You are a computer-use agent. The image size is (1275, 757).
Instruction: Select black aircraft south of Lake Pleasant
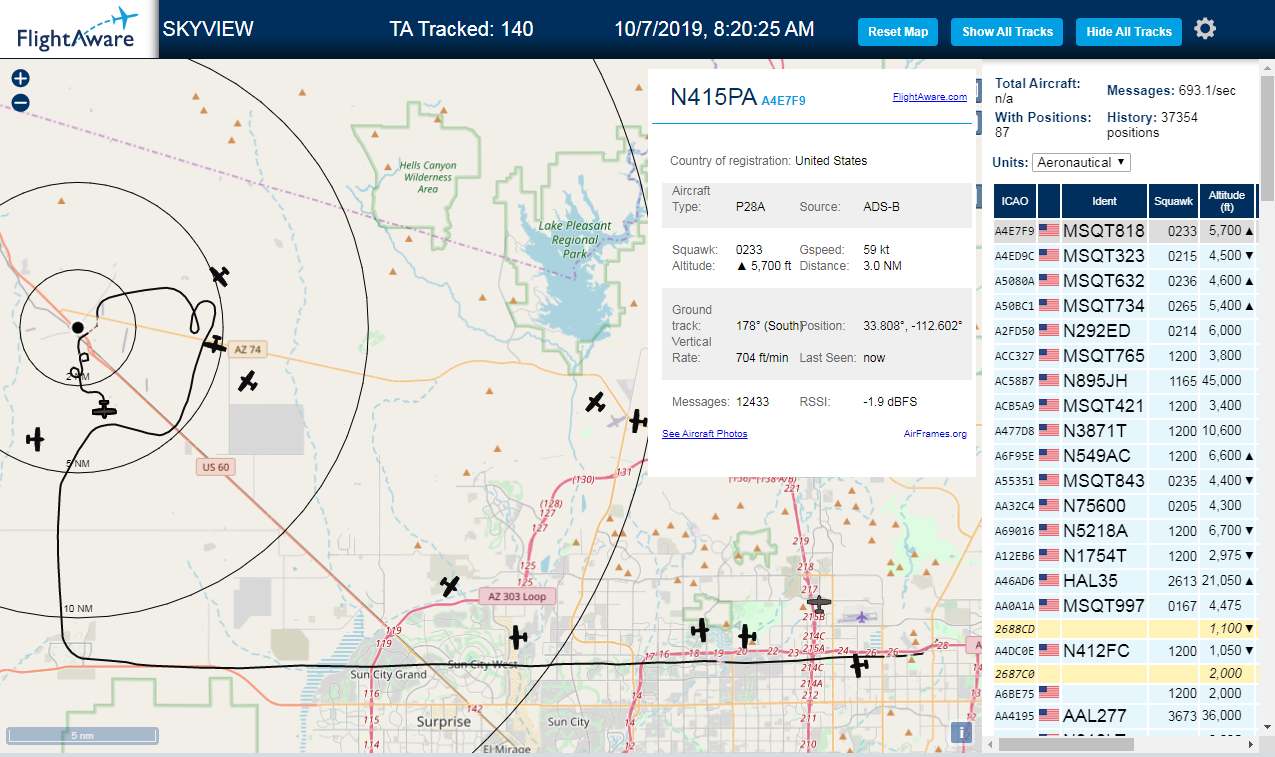pyautogui.click(x=596, y=402)
